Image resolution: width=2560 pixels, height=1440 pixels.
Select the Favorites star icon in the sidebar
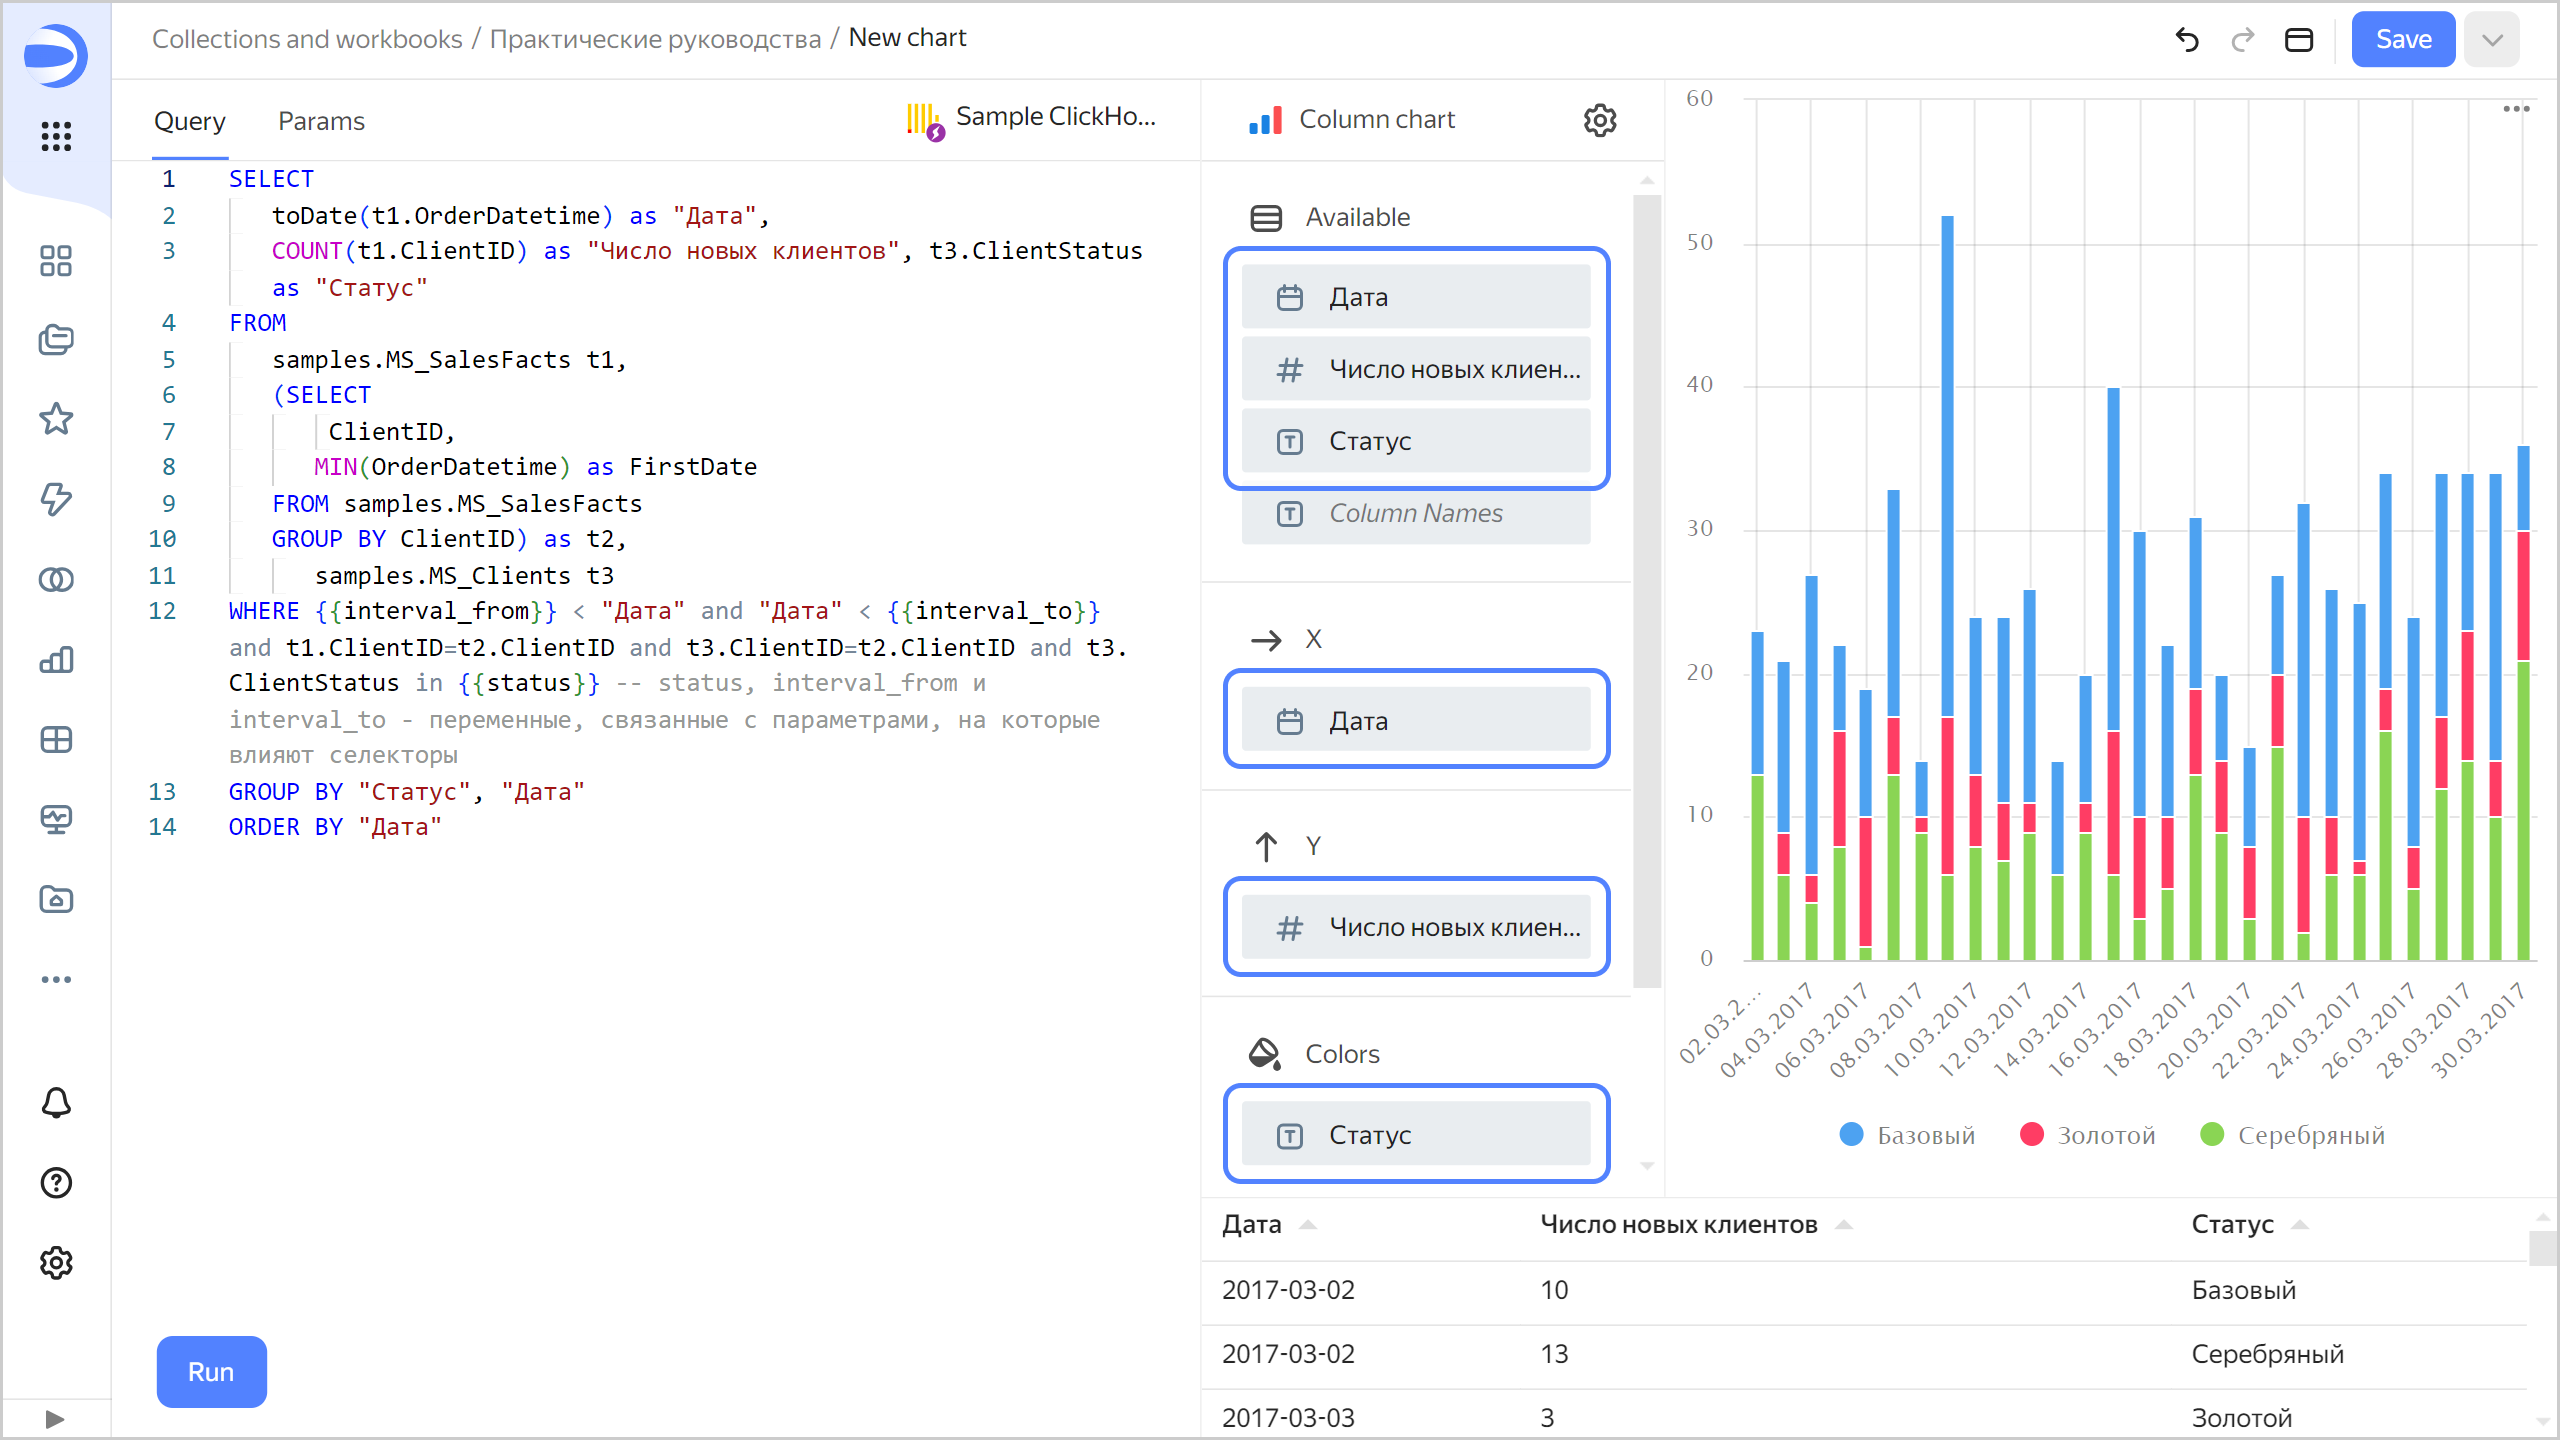click(x=56, y=420)
